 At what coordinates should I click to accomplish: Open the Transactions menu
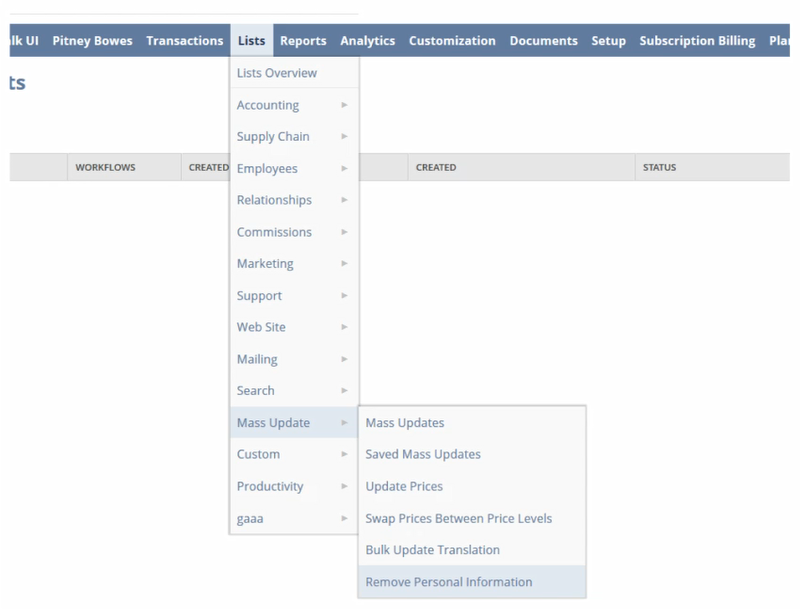click(x=185, y=41)
